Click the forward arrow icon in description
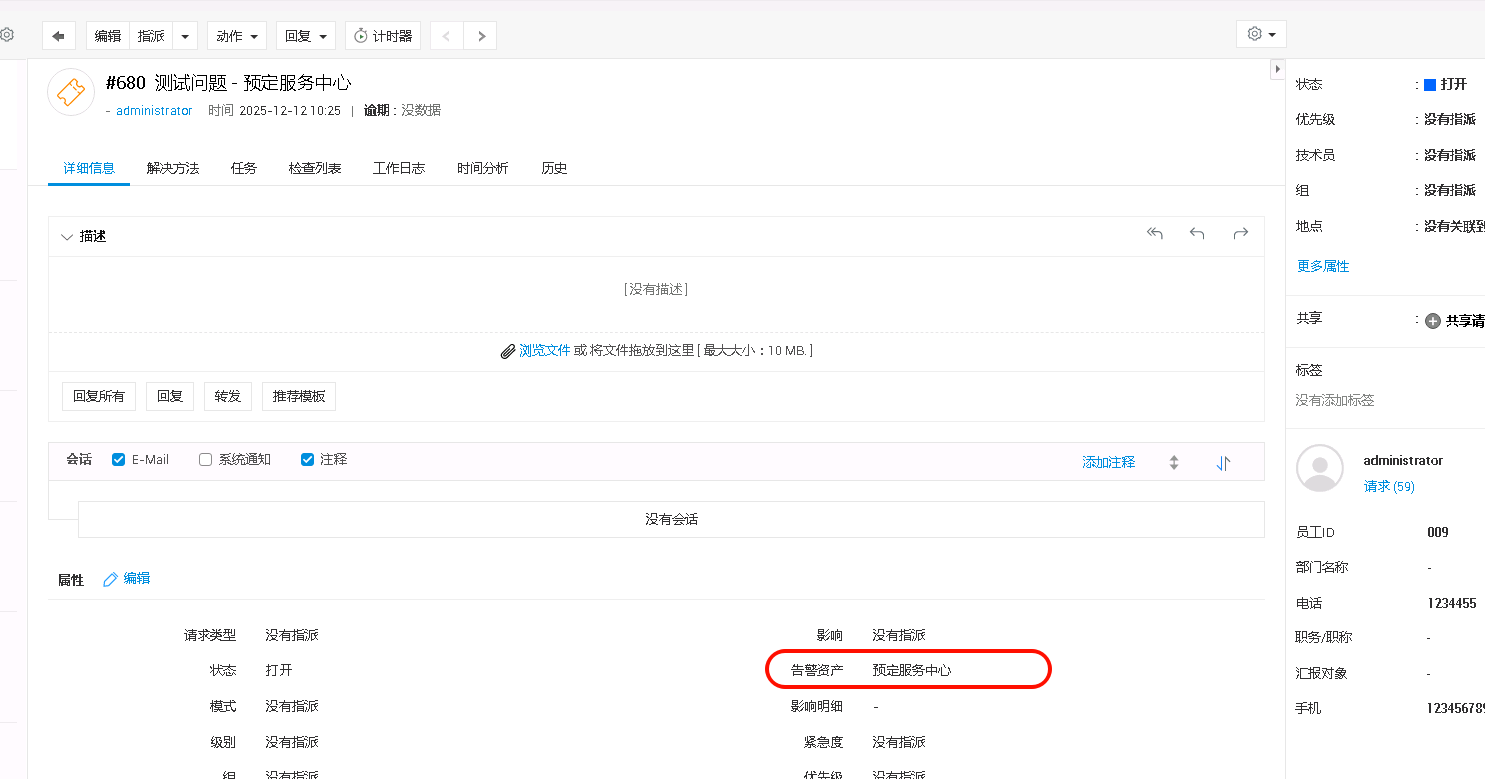1485x779 pixels. pyautogui.click(x=1240, y=234)
